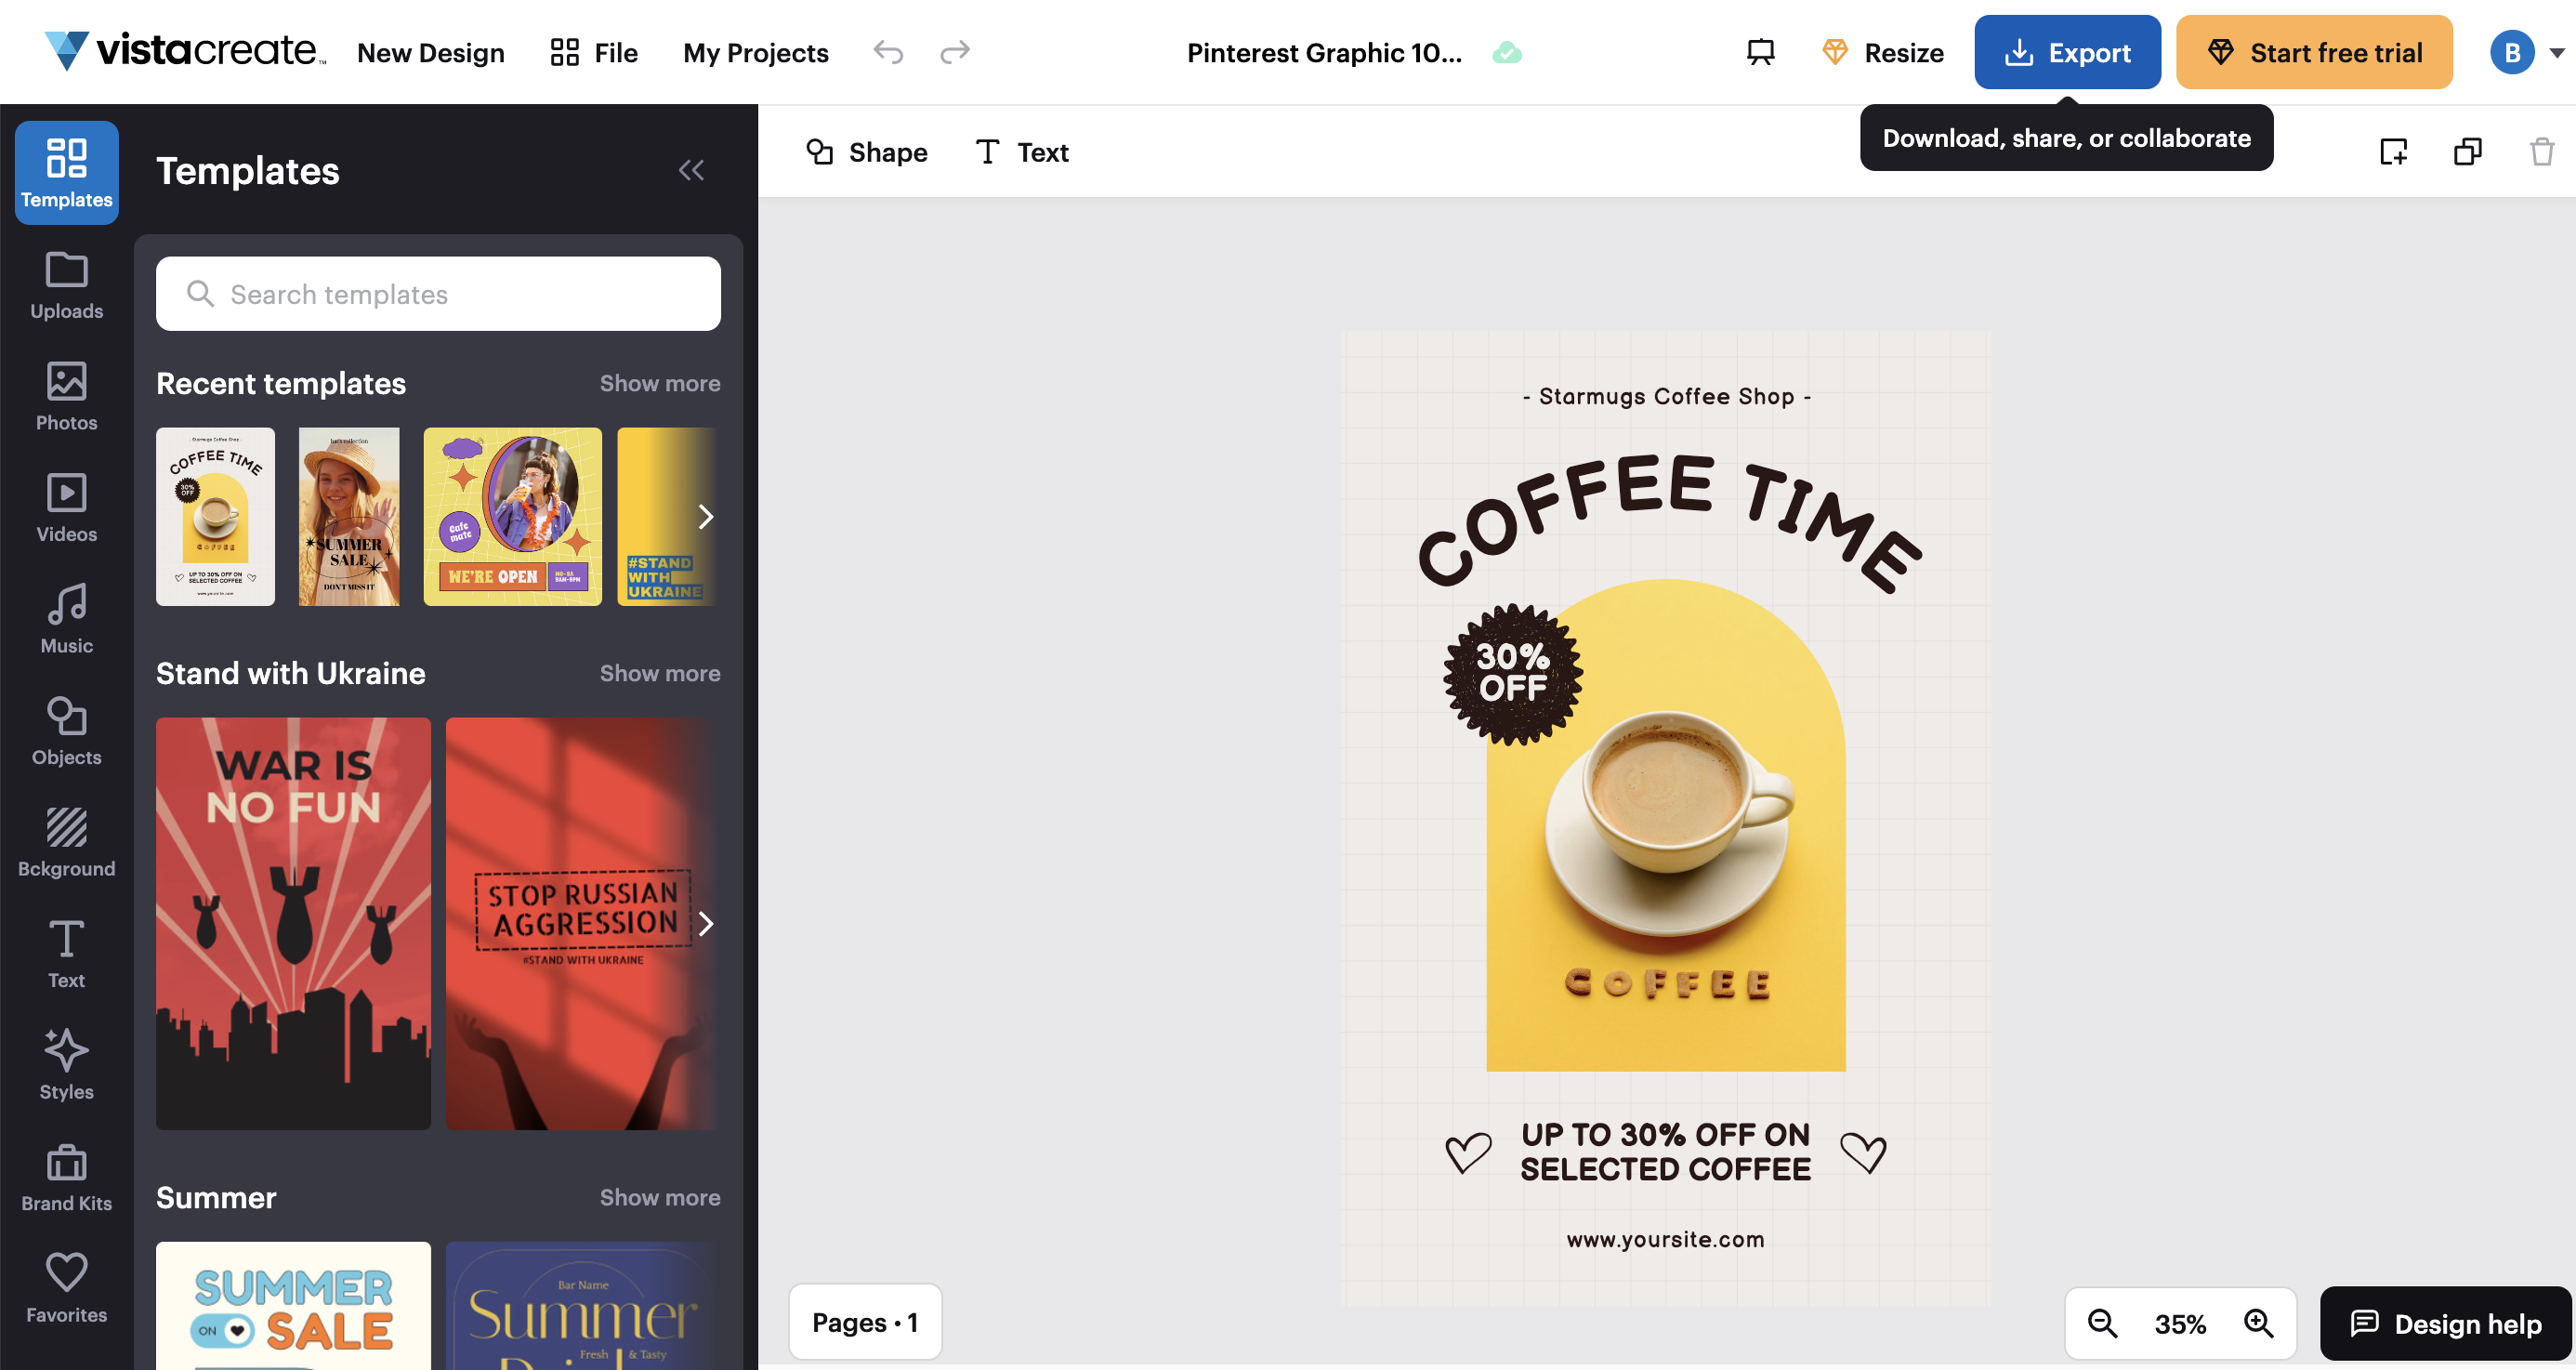Click the Export button
Image resolution: width=2576 pixels, height=1370 pixels.
pyautogui.click(x=2067, y=52)
